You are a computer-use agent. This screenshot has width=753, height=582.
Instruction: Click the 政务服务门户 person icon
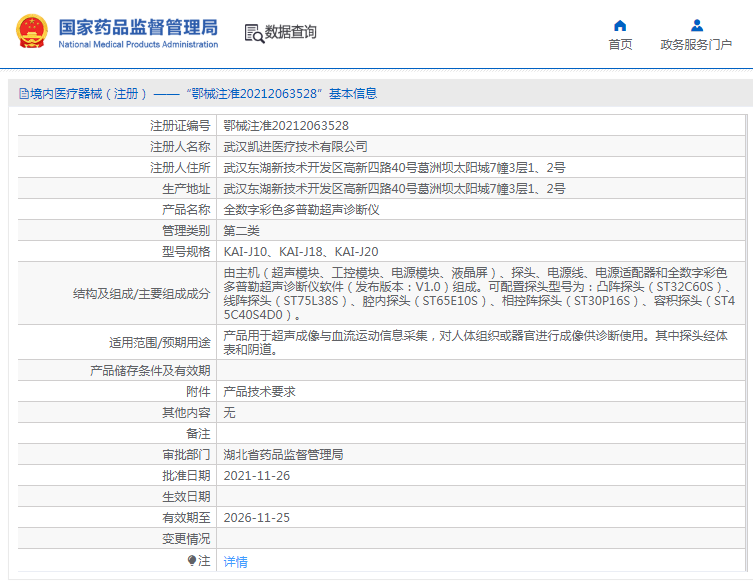click(x=697, y=25)
